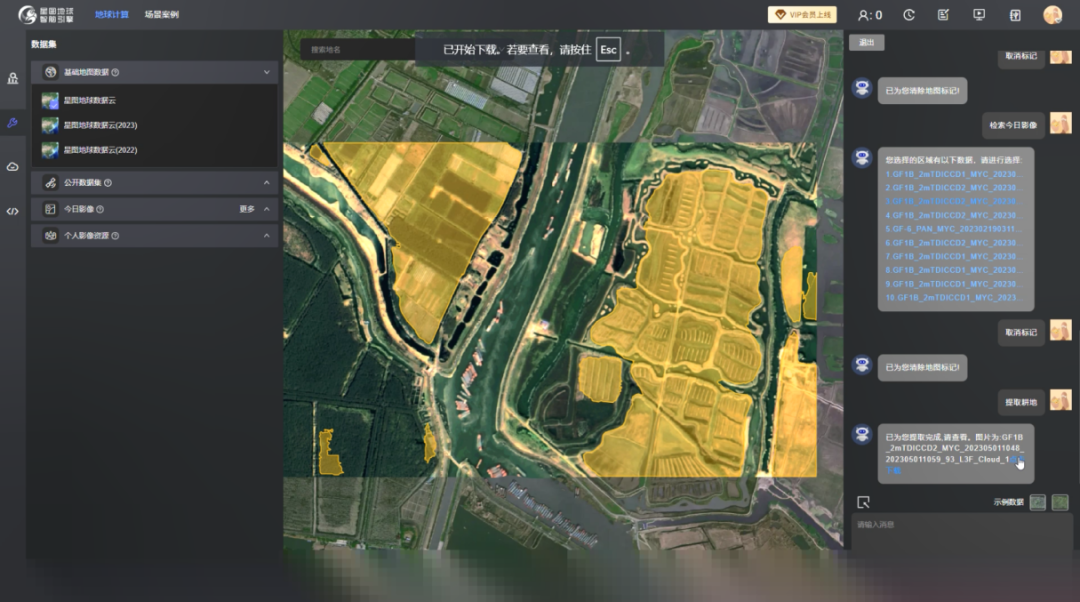Switch to the 地球计算 tab

[112, 15]
